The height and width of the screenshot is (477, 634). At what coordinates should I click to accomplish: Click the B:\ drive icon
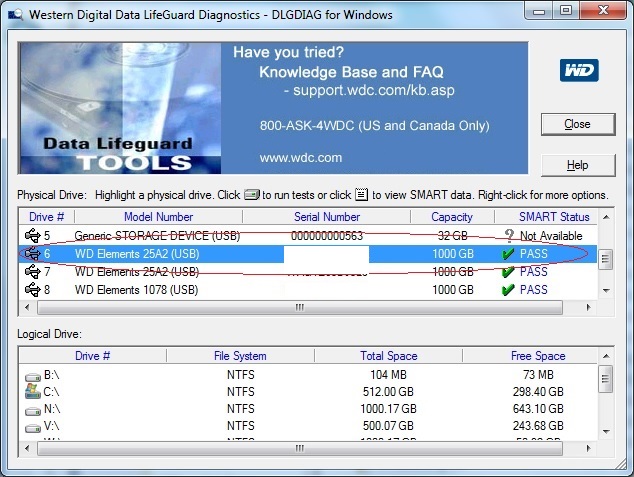click(x=33, y=377)
